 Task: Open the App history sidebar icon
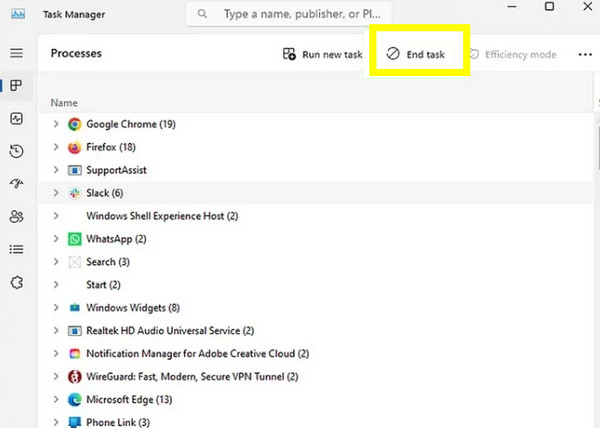tap(16, 151)
